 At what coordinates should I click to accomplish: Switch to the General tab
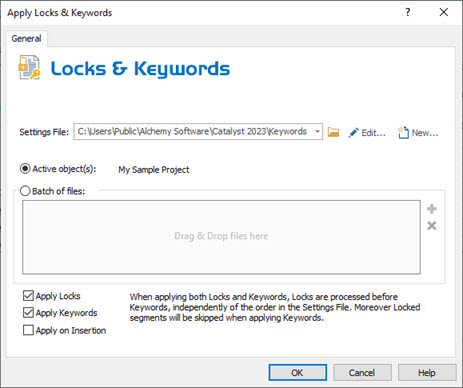(x=26, y=38)
